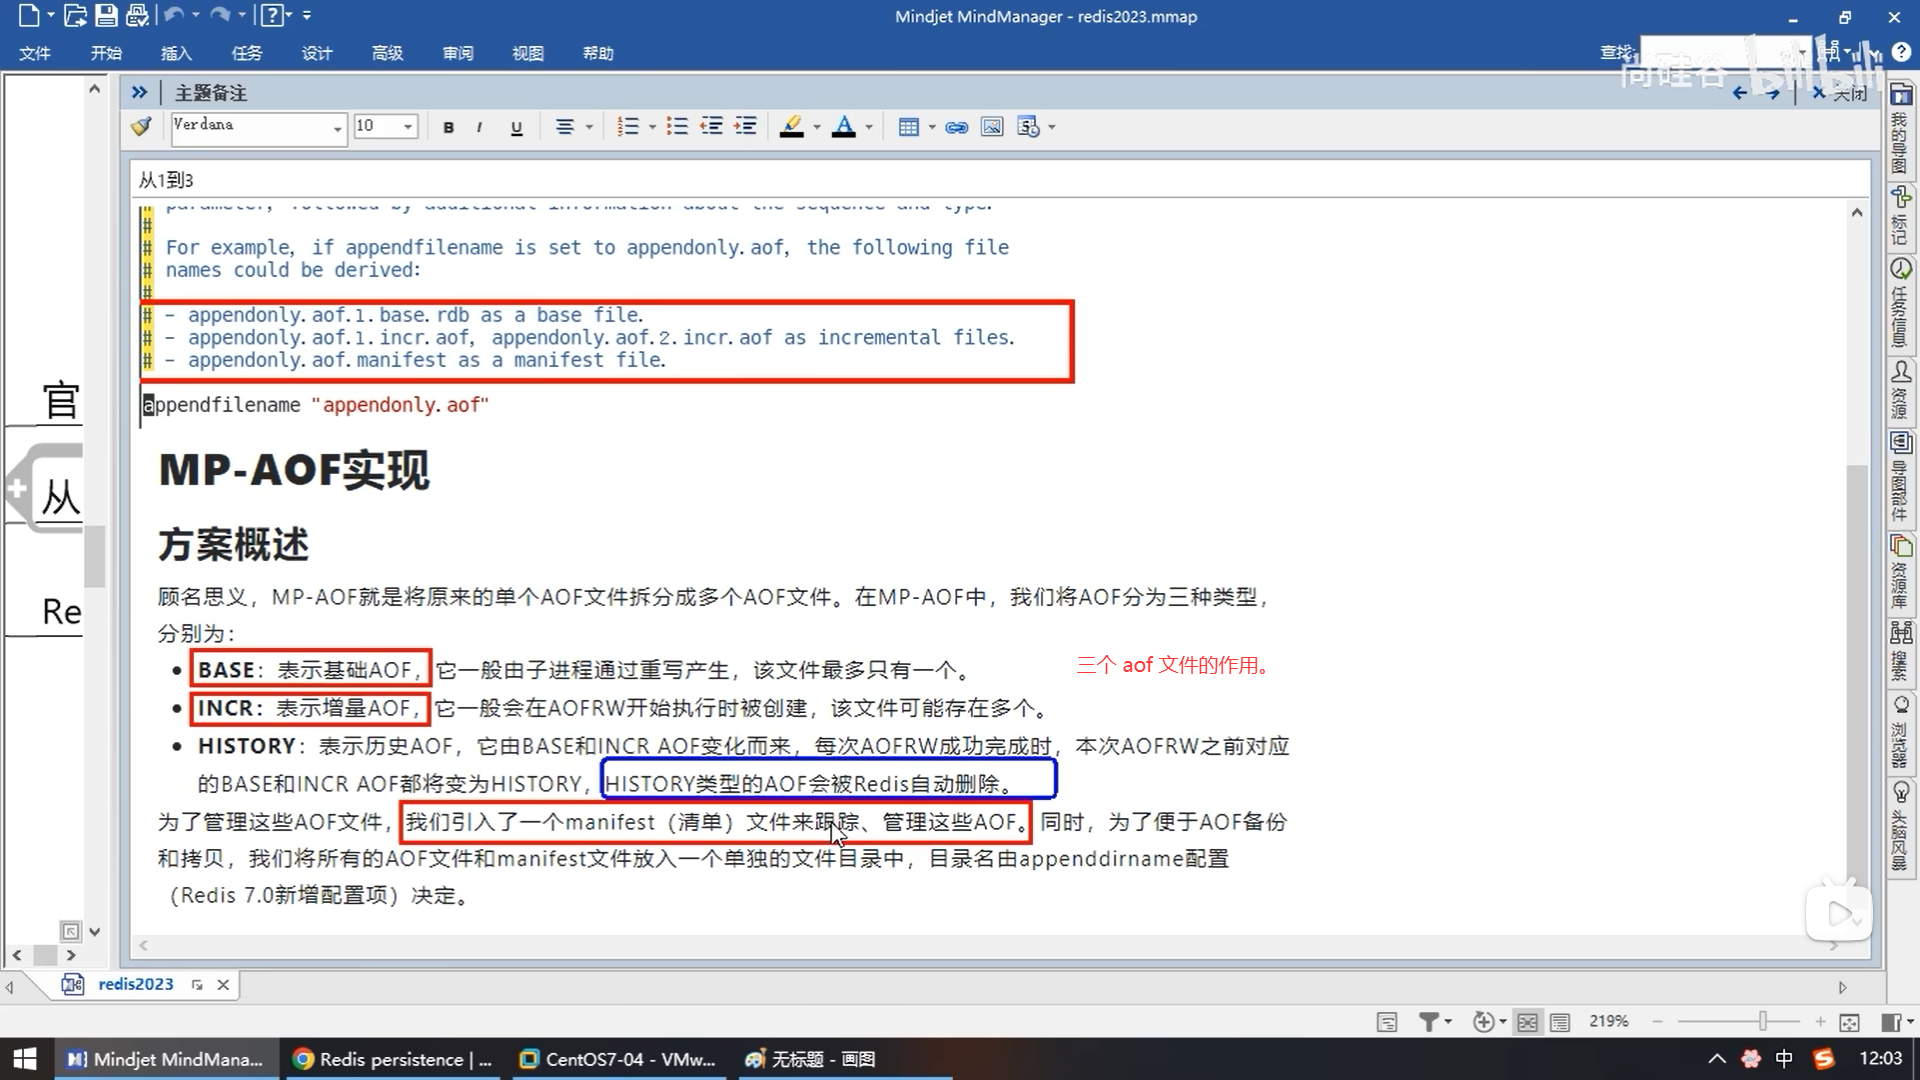Viewport: 1920px width, 1080px height.
Task: Apply a bulleted list to the notes
Action: click(x=677, y=127)
